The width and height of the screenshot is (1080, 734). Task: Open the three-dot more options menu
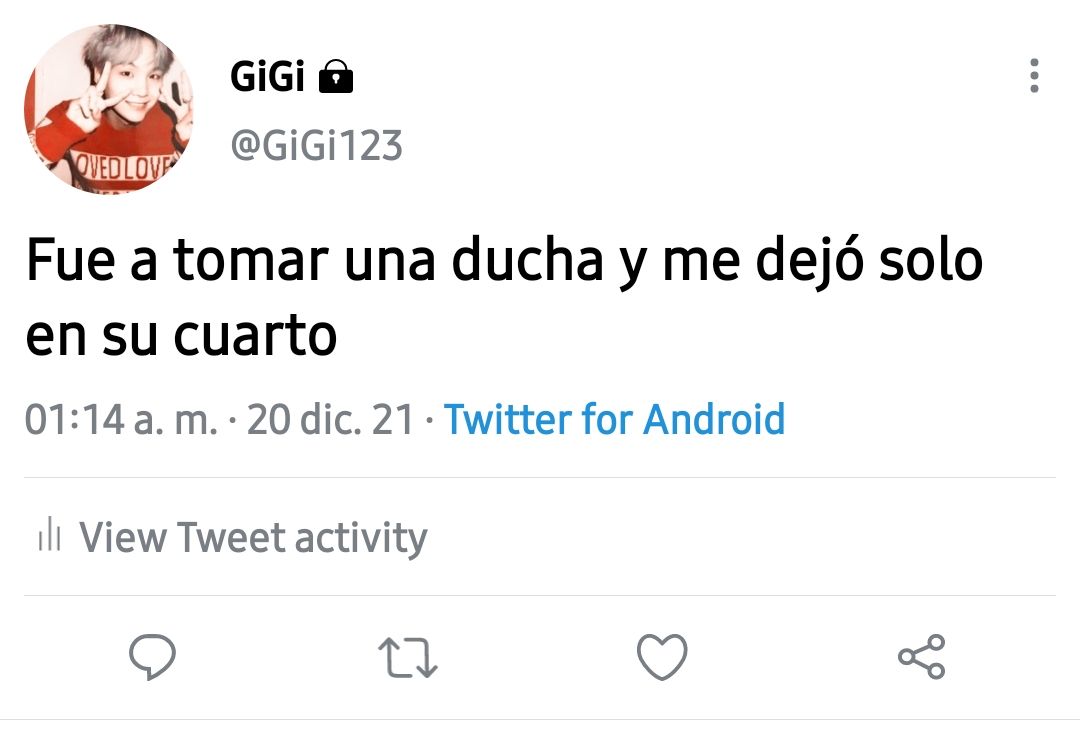[1034, 76]
